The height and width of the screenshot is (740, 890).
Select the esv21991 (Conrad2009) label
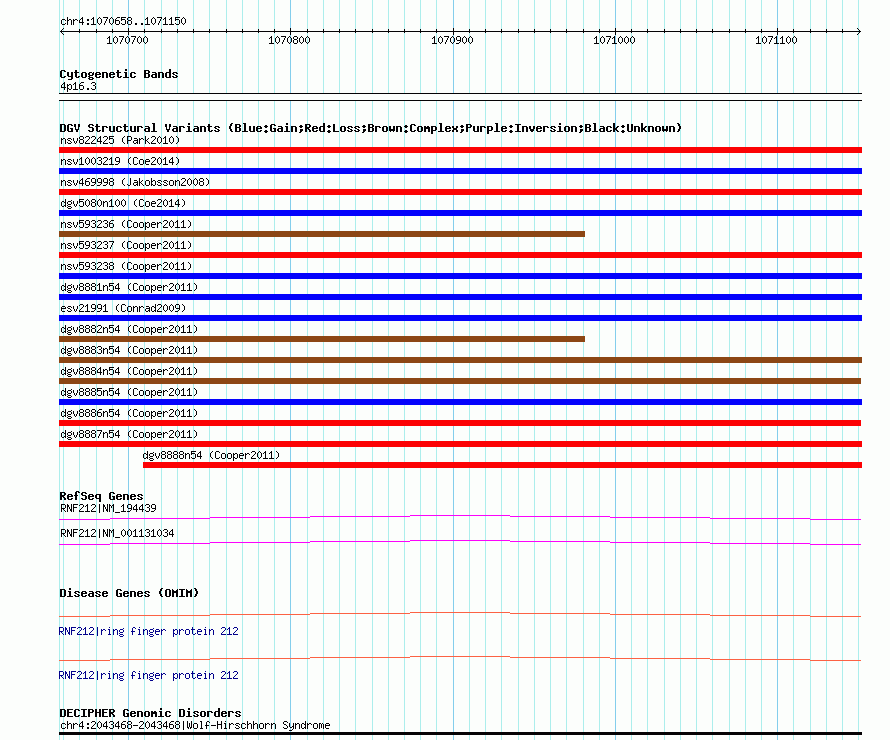coord(123,308)
